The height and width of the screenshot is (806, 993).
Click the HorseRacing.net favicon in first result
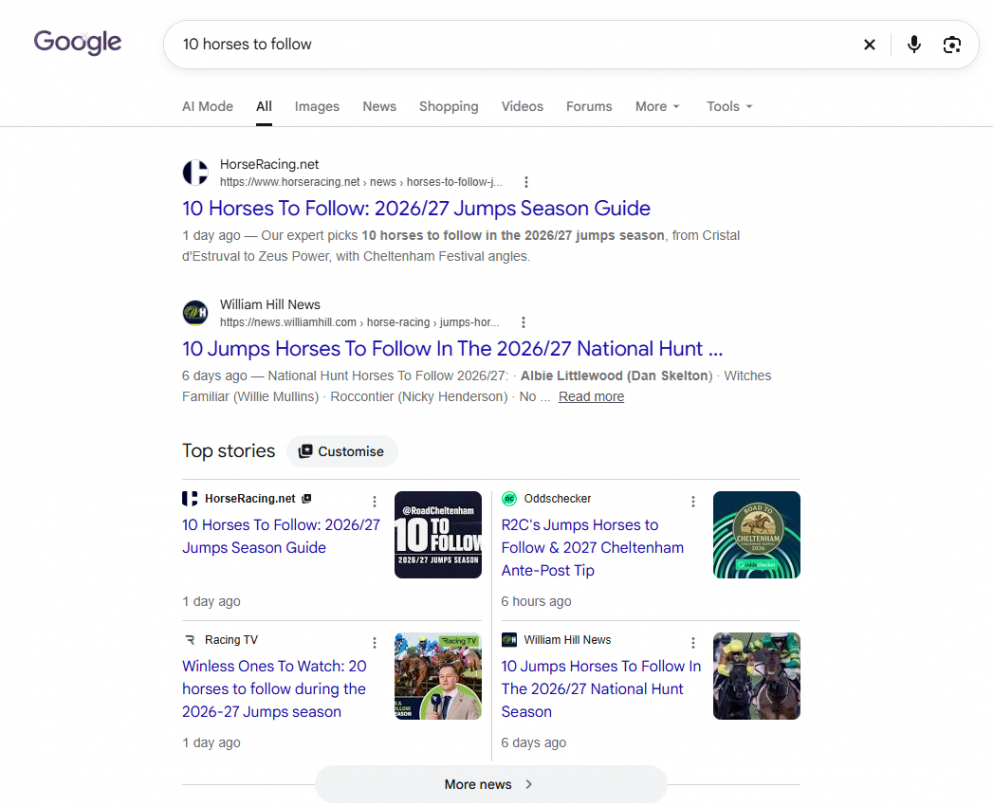pyautogui.click(x=195, y=172)
